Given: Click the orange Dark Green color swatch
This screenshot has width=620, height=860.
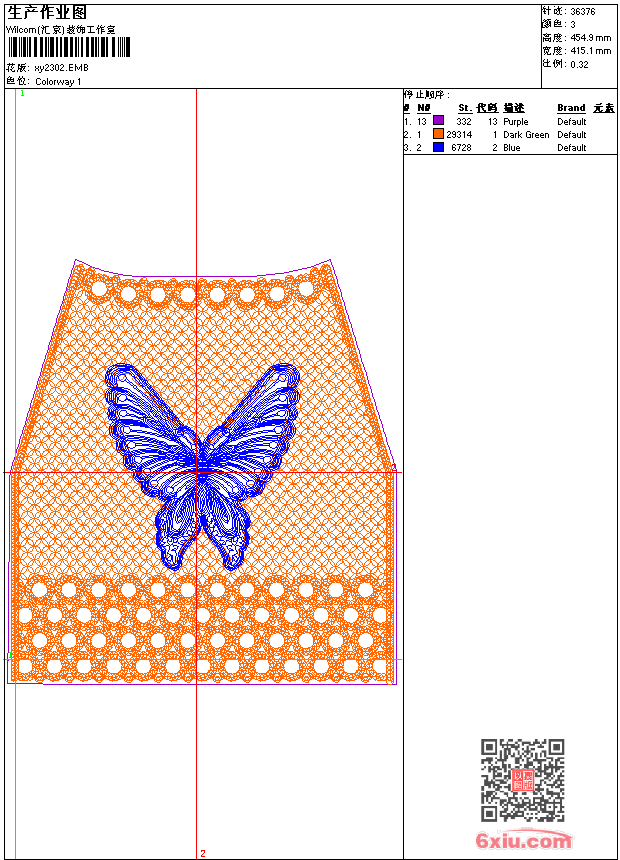Looking at the screenshot, I should click(438, 134).
